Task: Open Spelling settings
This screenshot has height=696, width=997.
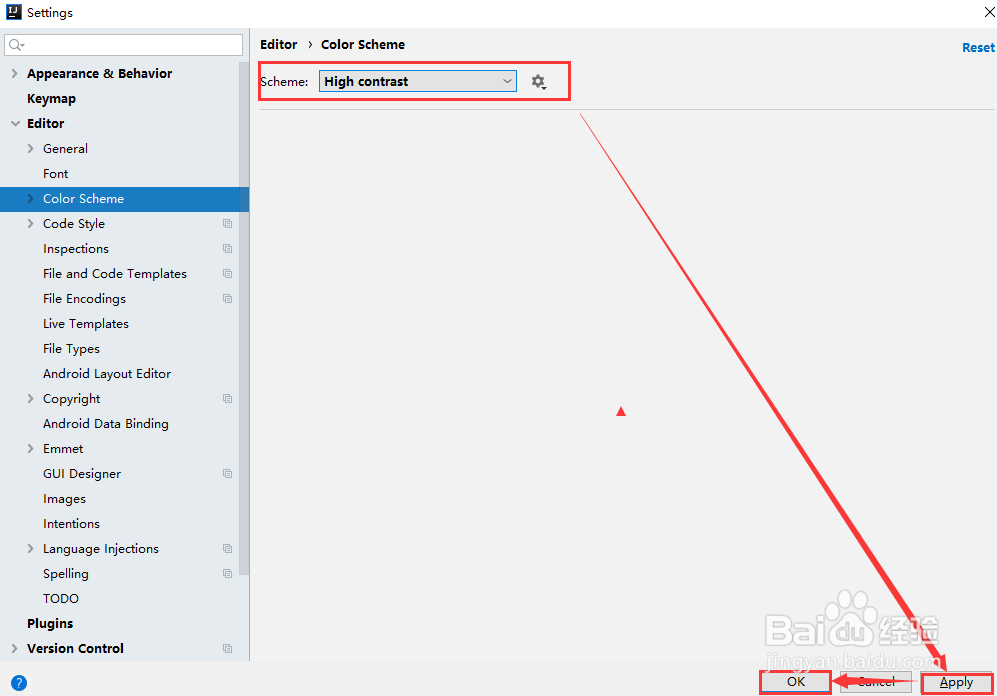Action: coord(65,573)
